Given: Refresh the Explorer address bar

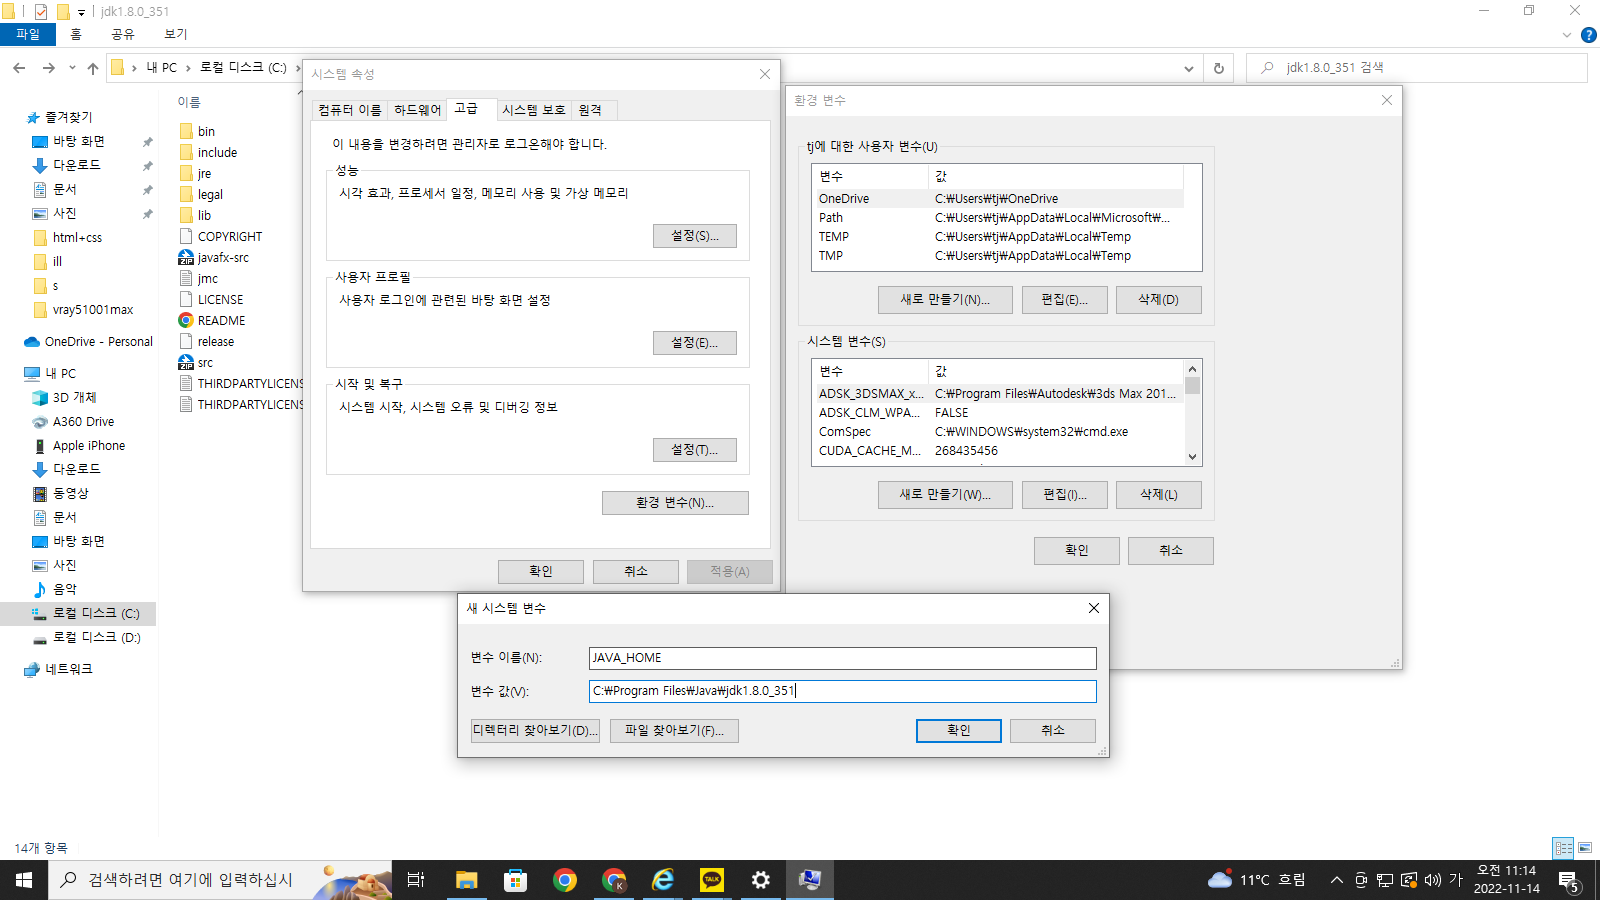Looking at the screenshot, I should 1218,68.
